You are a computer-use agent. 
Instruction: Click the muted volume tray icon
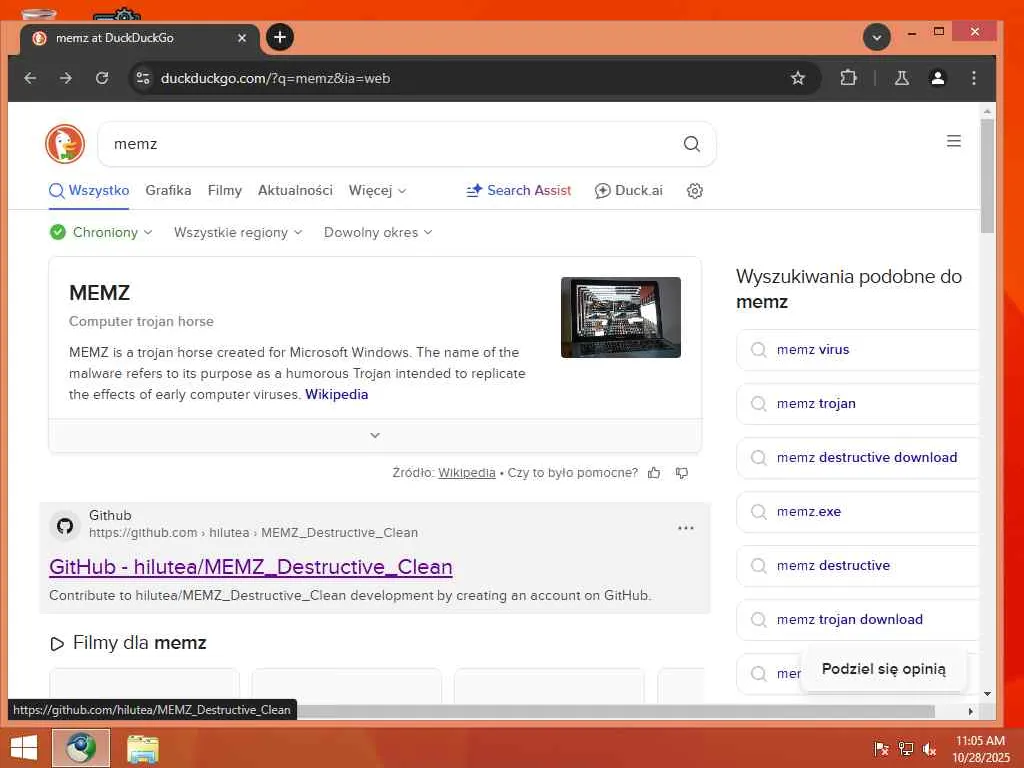tap(929, 749)
